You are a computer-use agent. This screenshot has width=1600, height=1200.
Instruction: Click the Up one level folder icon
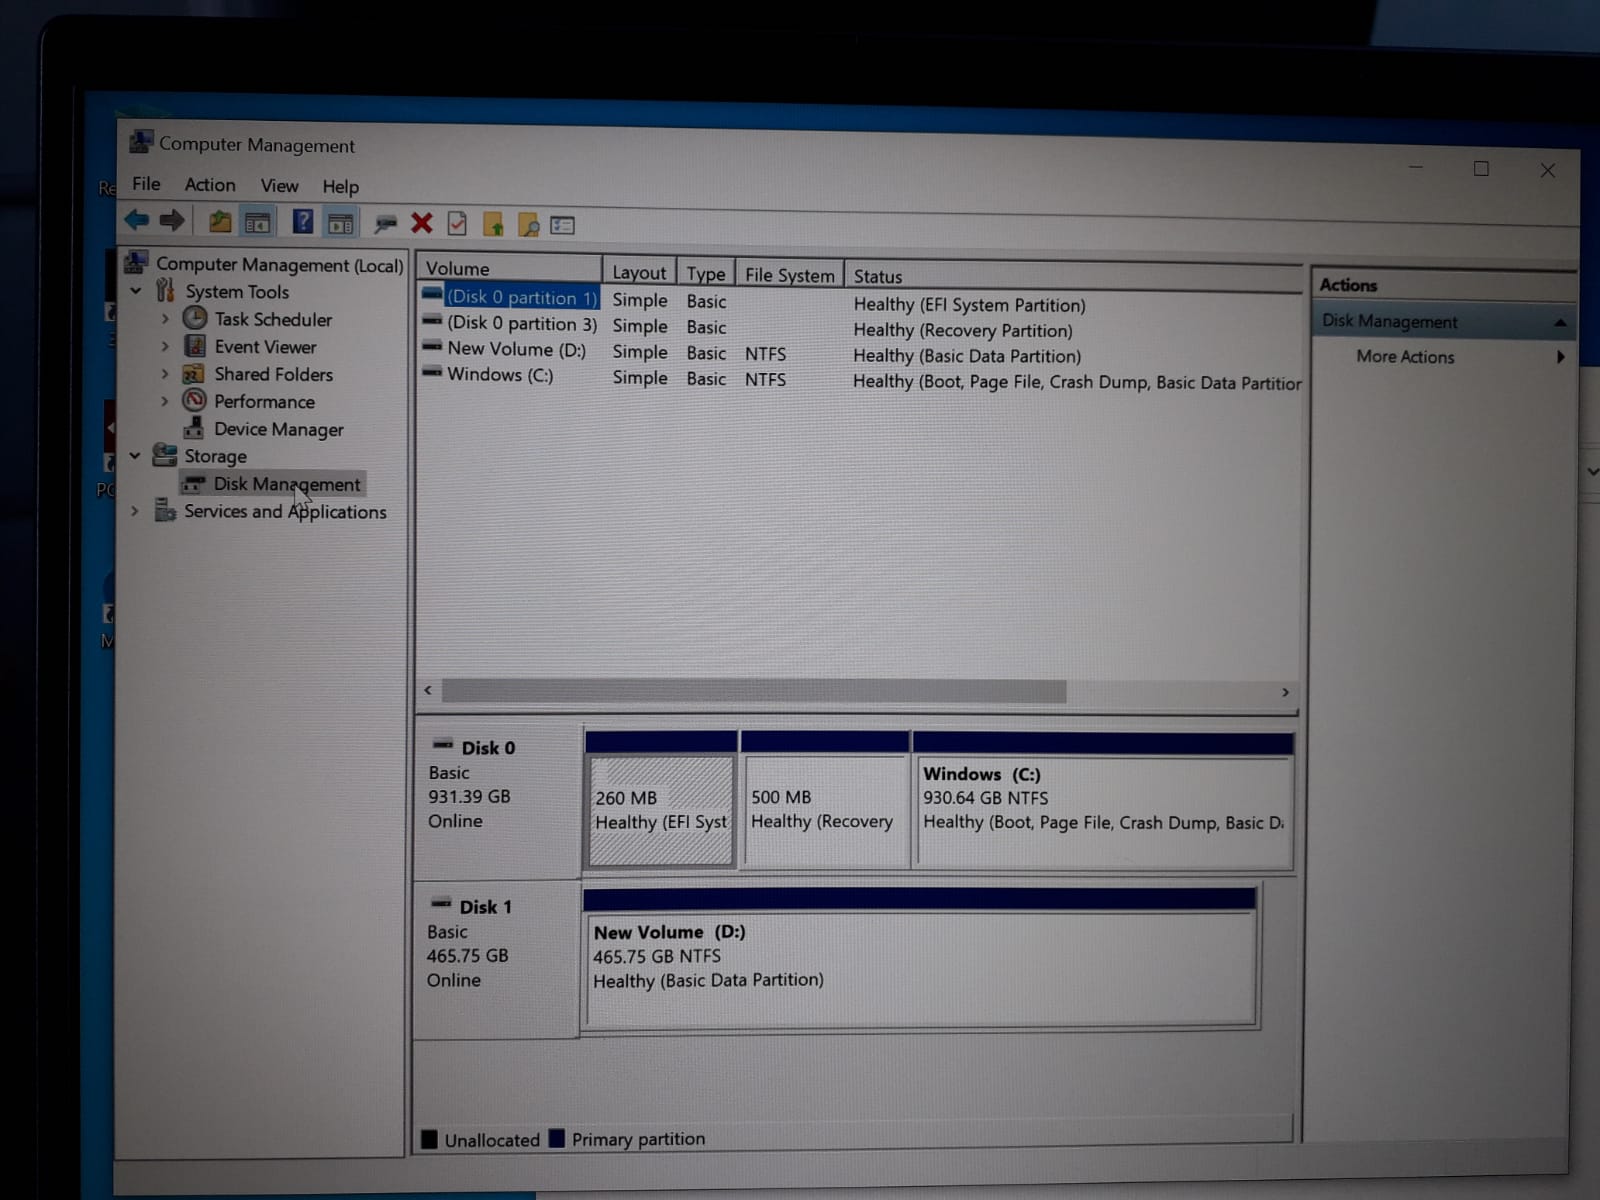point(220,222)
